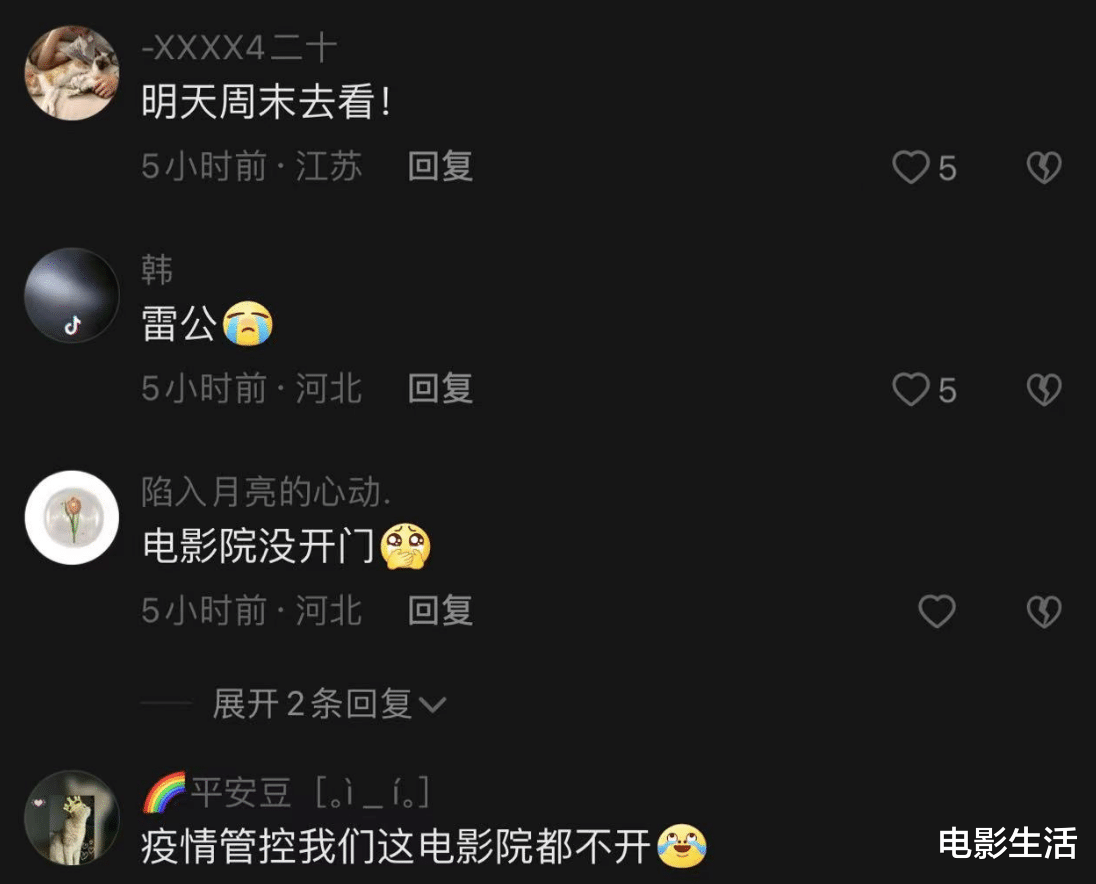Open 陷入月亮的心动. flower avatar
This screenshot has height=884, width=1096.
point(72,518)
